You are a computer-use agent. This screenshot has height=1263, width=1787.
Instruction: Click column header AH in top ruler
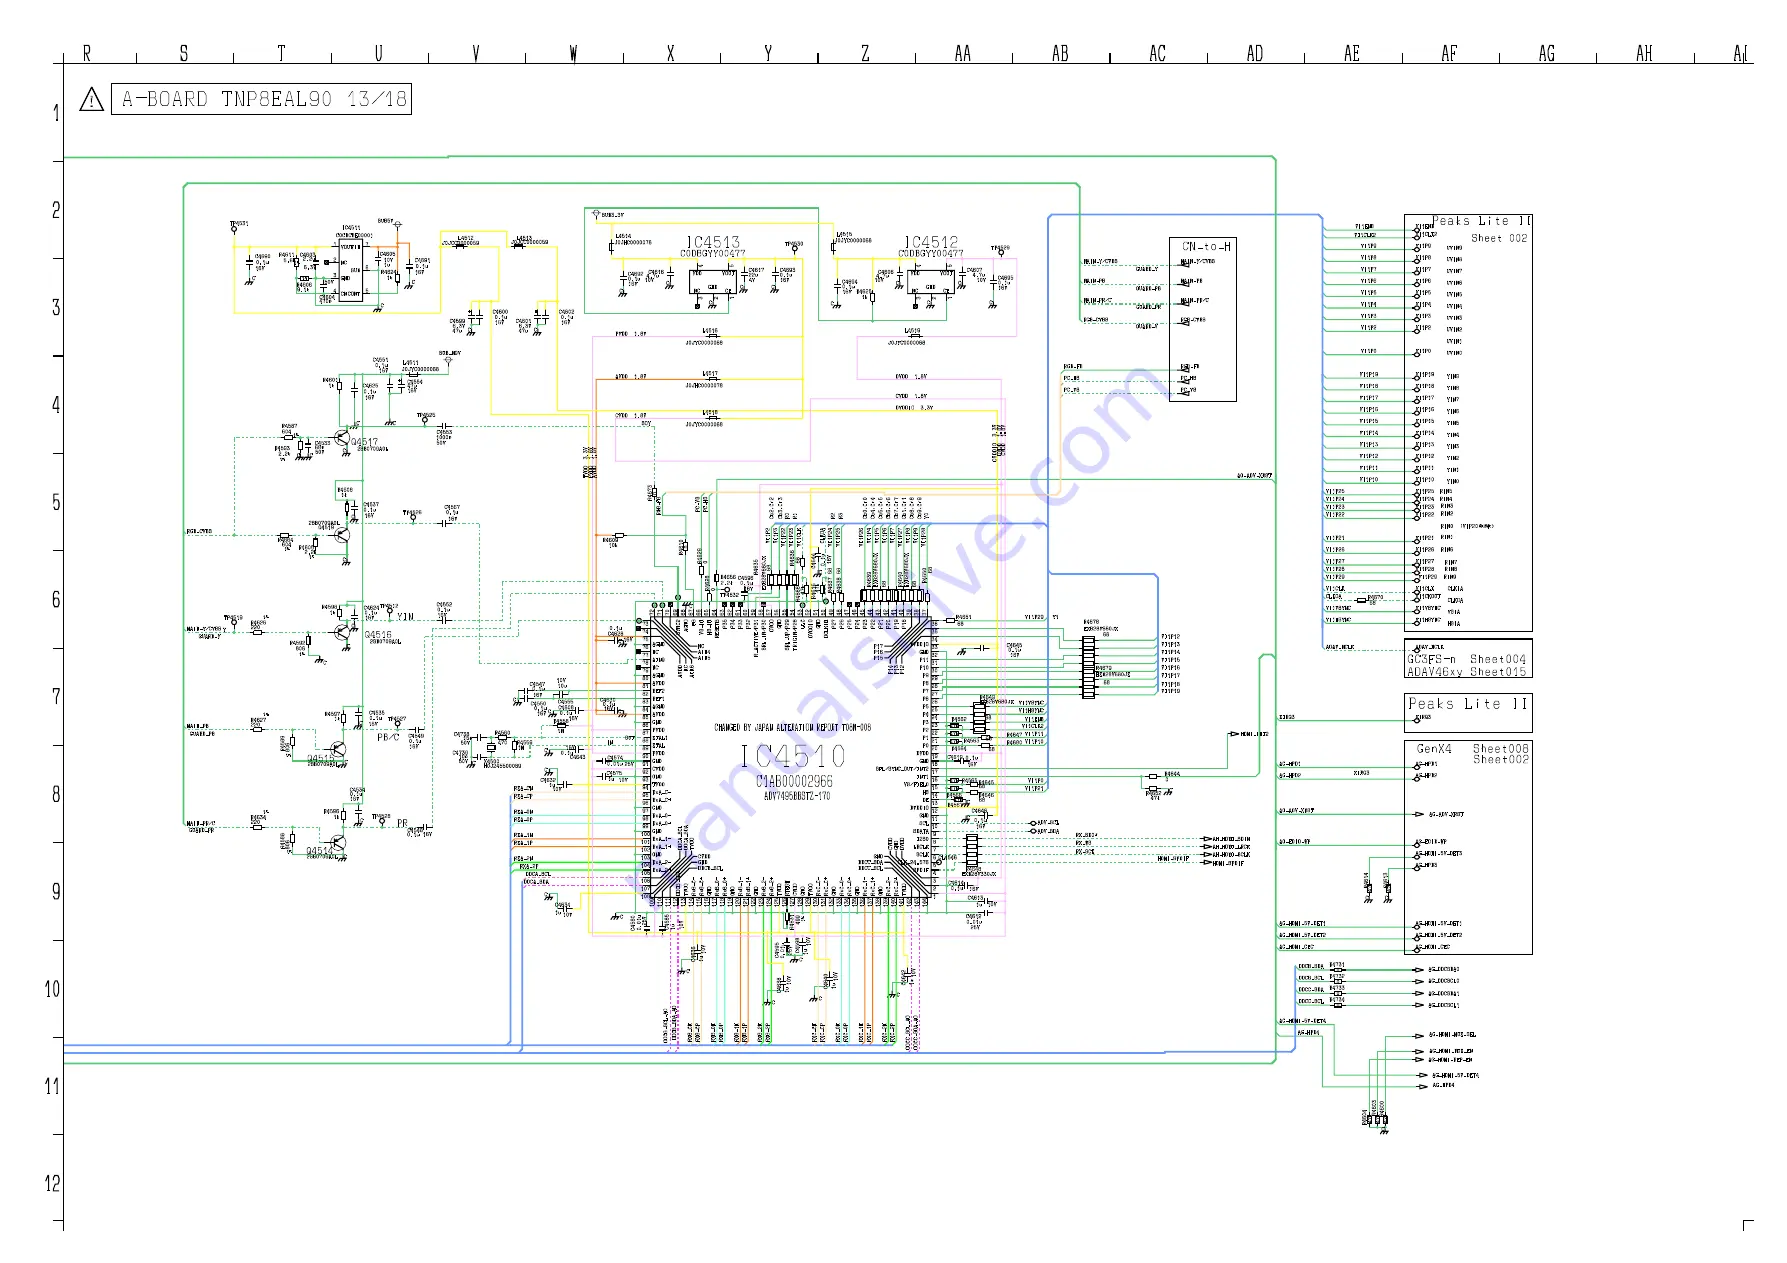[1644, 53]
